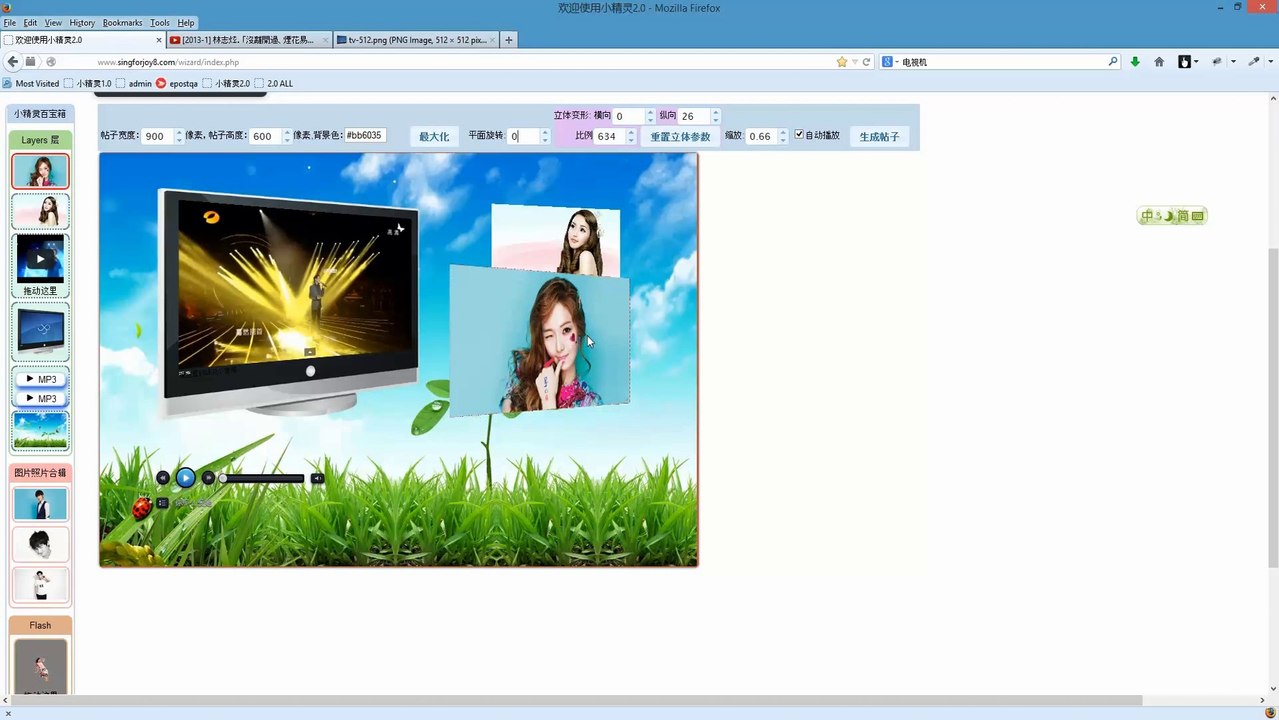Click the 小精灵百宝箱 header
The width and height of the screenshot is (1279, 720).
point(40,114)
